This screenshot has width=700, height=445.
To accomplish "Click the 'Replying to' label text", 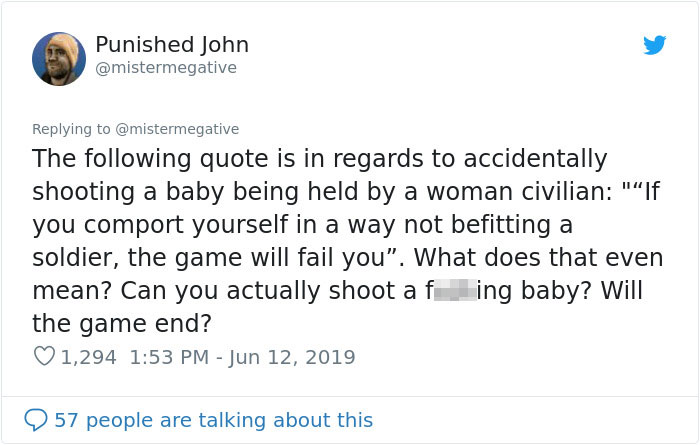I will (71, 129).
